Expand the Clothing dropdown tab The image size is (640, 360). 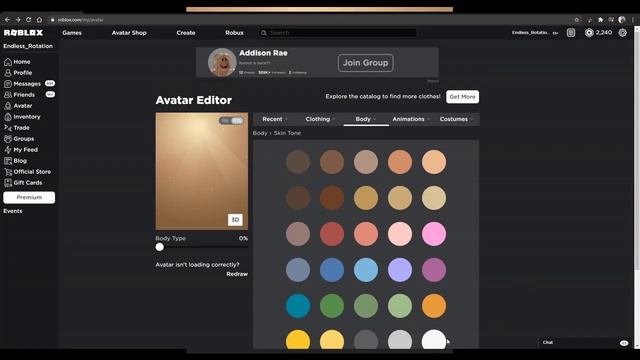(x=320, y=119)
